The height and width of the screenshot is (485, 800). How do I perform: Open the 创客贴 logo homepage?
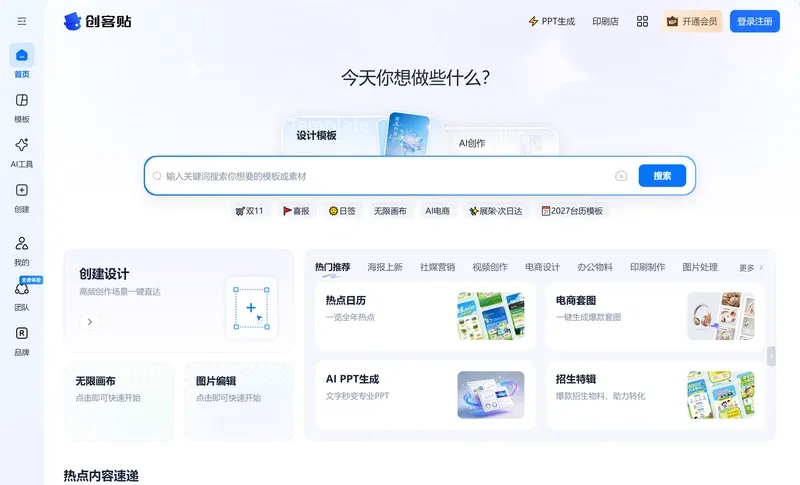tap(97, 21)
